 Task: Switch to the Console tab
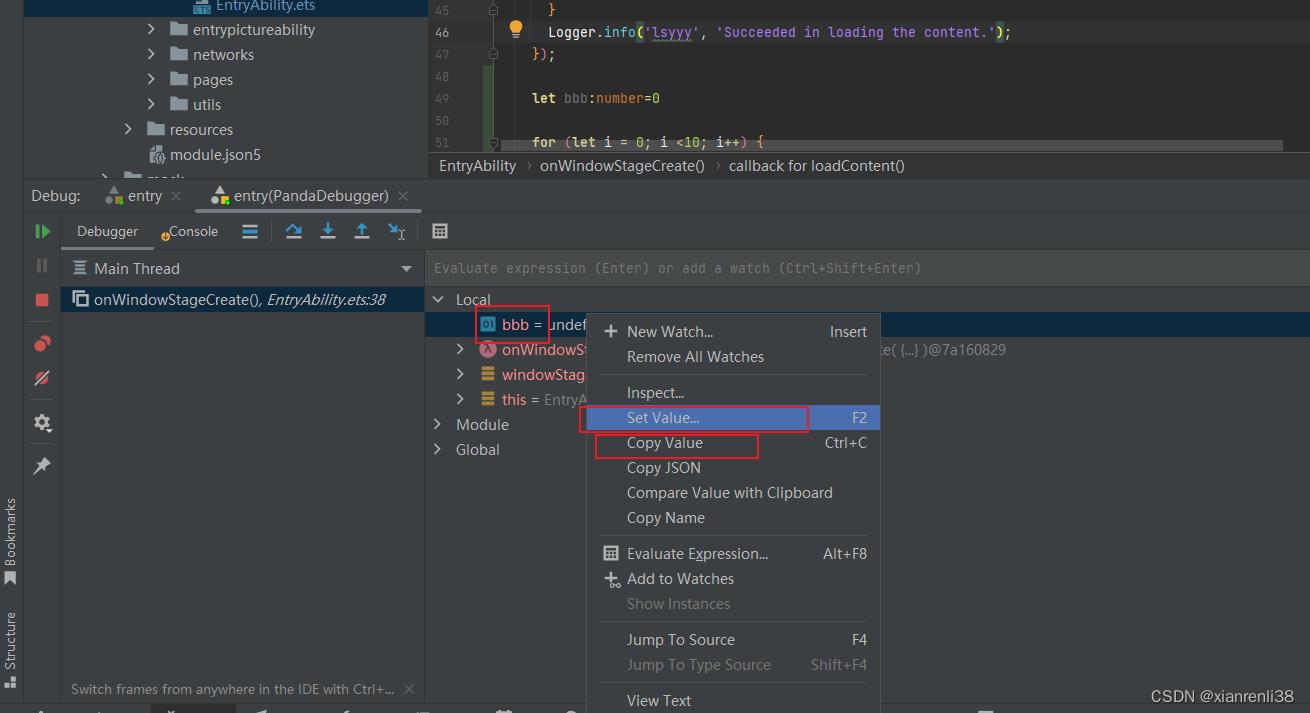(191, 231)
